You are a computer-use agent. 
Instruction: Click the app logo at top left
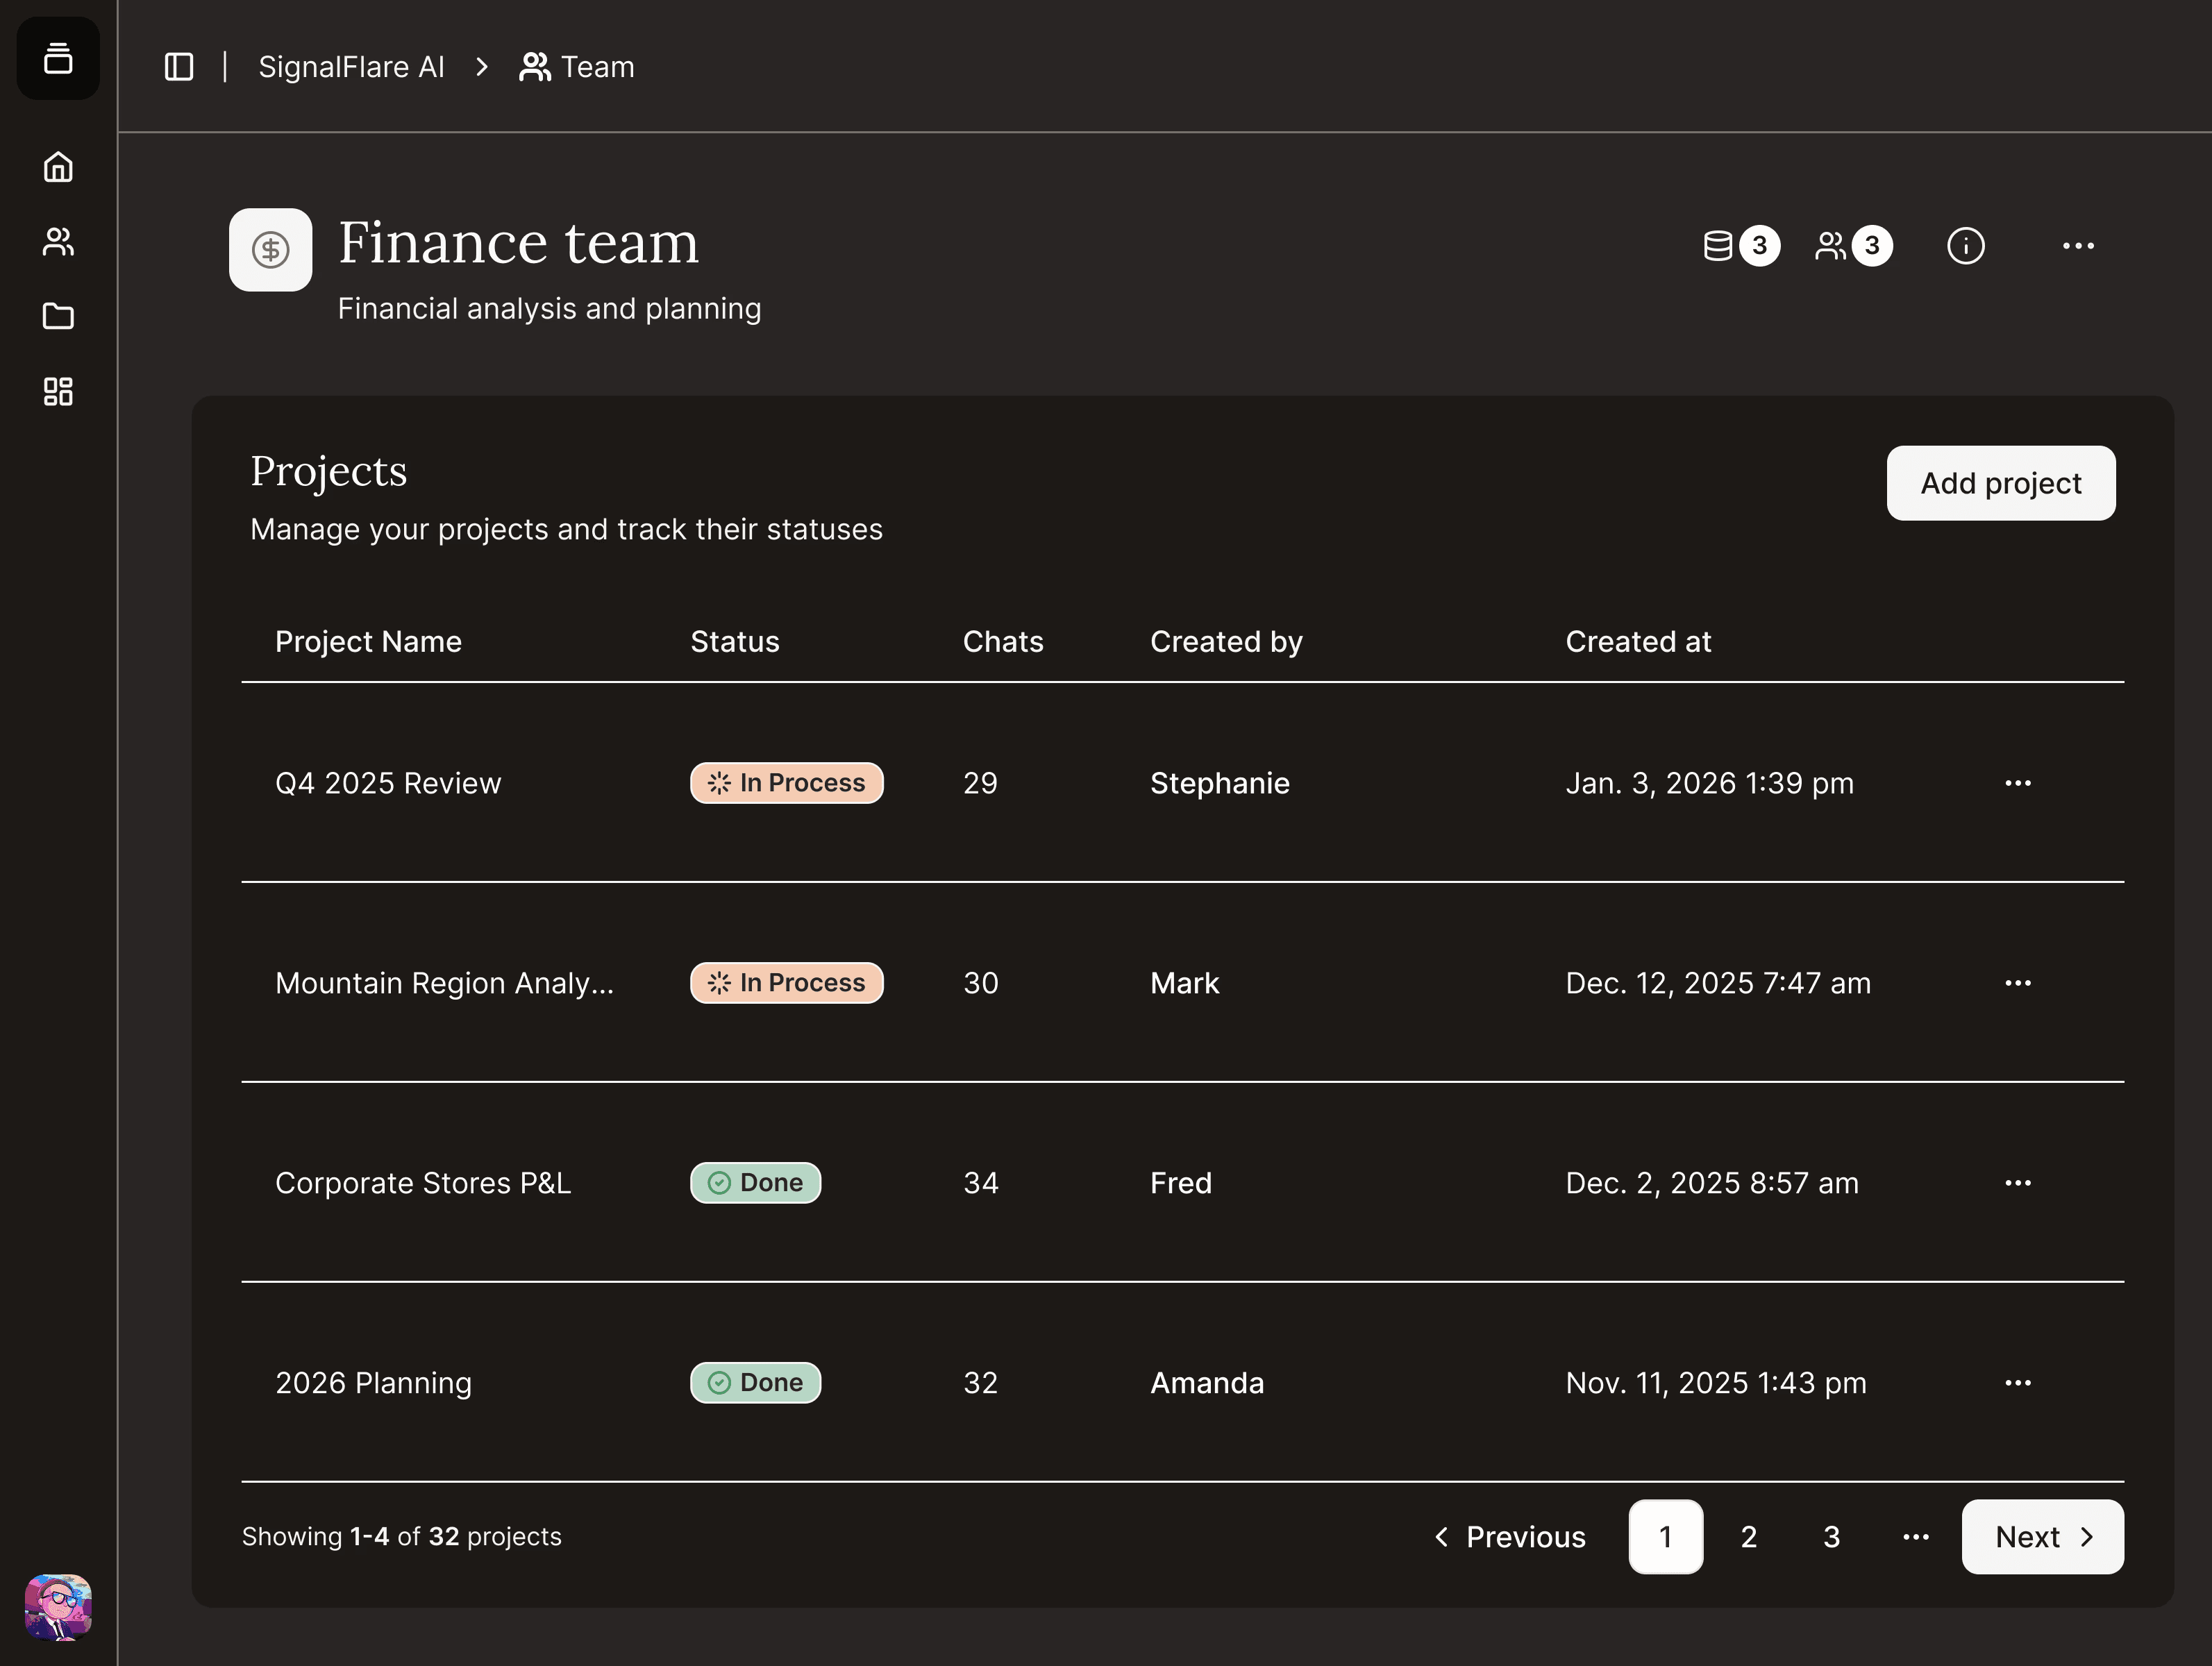[x=58, y=58]
